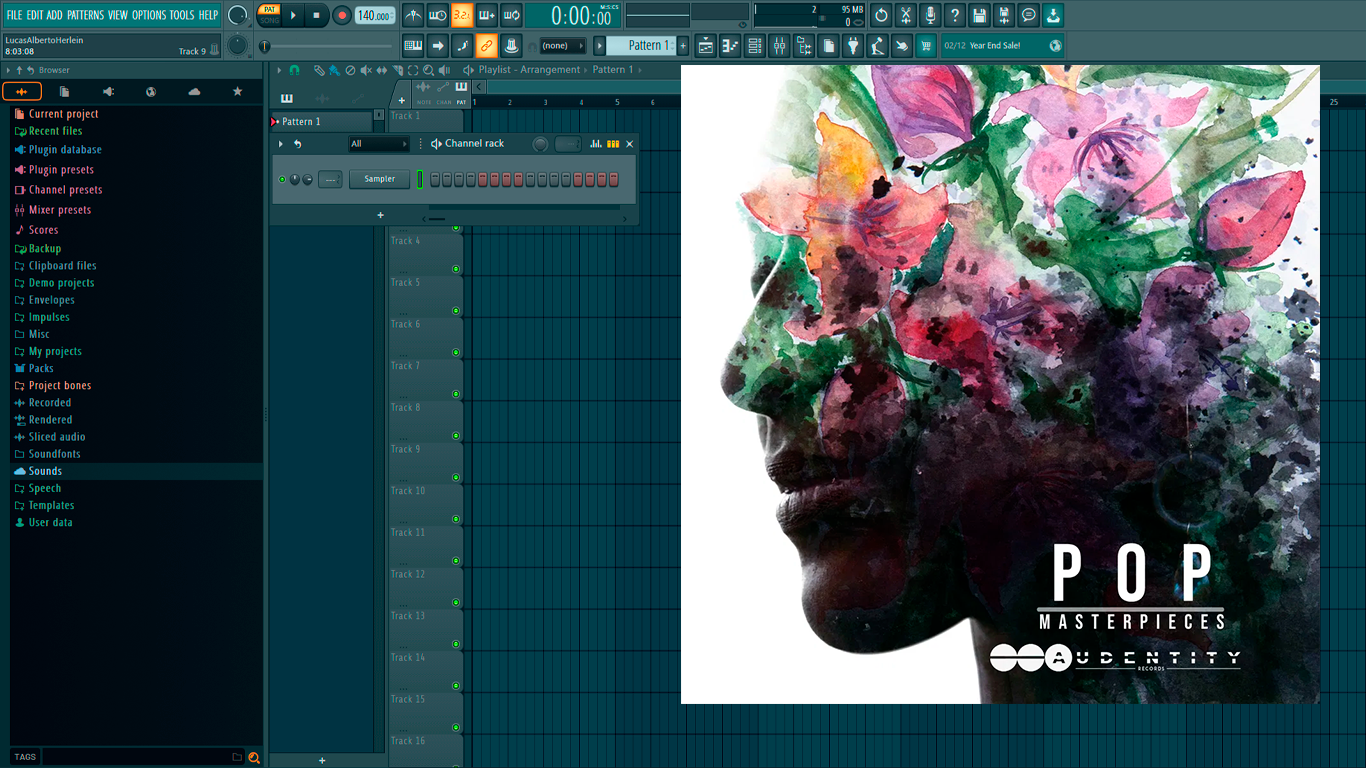Image resolution: width=1366 pixels, height=768 pixels.
Task: Save project with floppy disk icon
Action: point(979,15)
